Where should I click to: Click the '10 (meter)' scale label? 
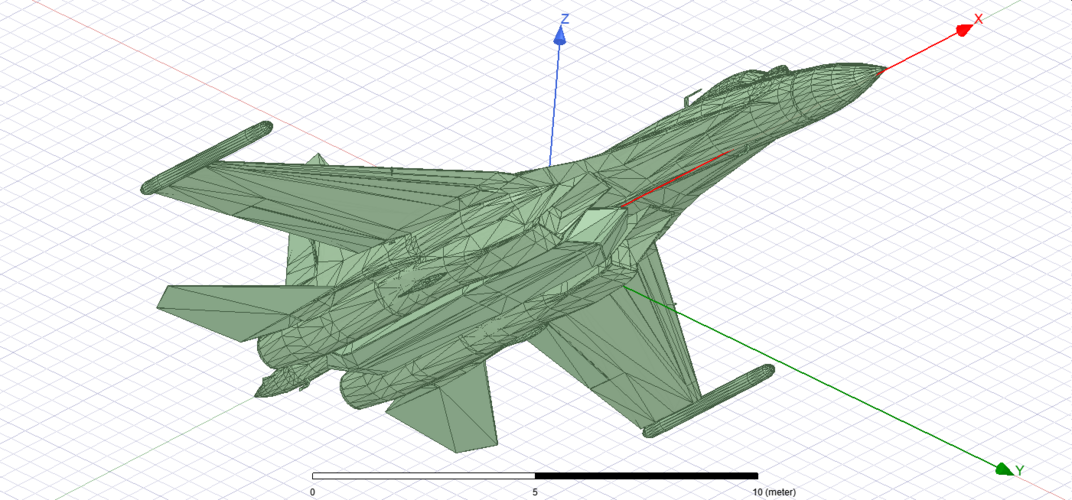click(773, 492)
